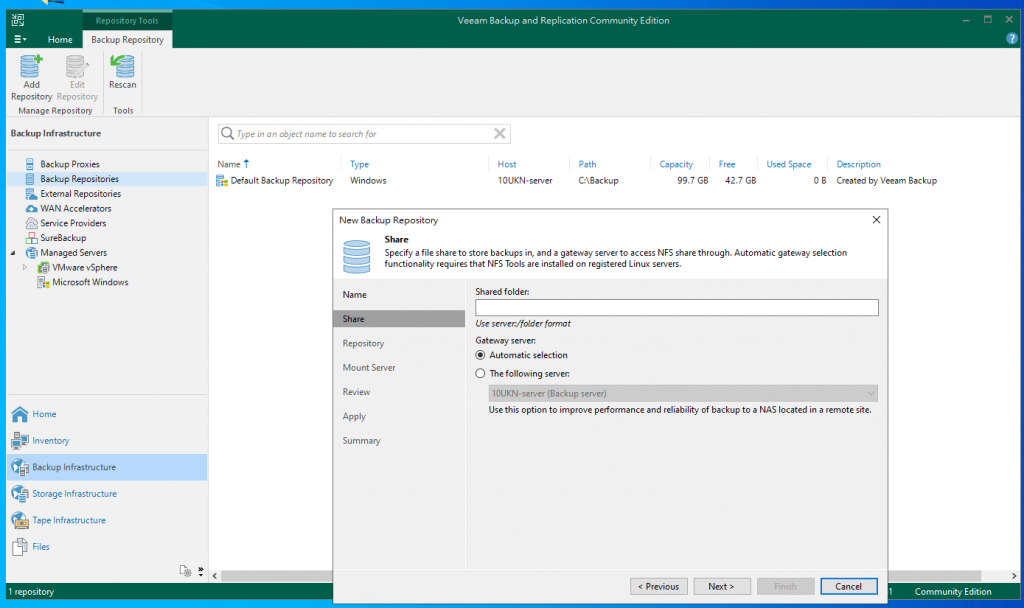
Task: Open the main application menu button
Action: [20, 39]
